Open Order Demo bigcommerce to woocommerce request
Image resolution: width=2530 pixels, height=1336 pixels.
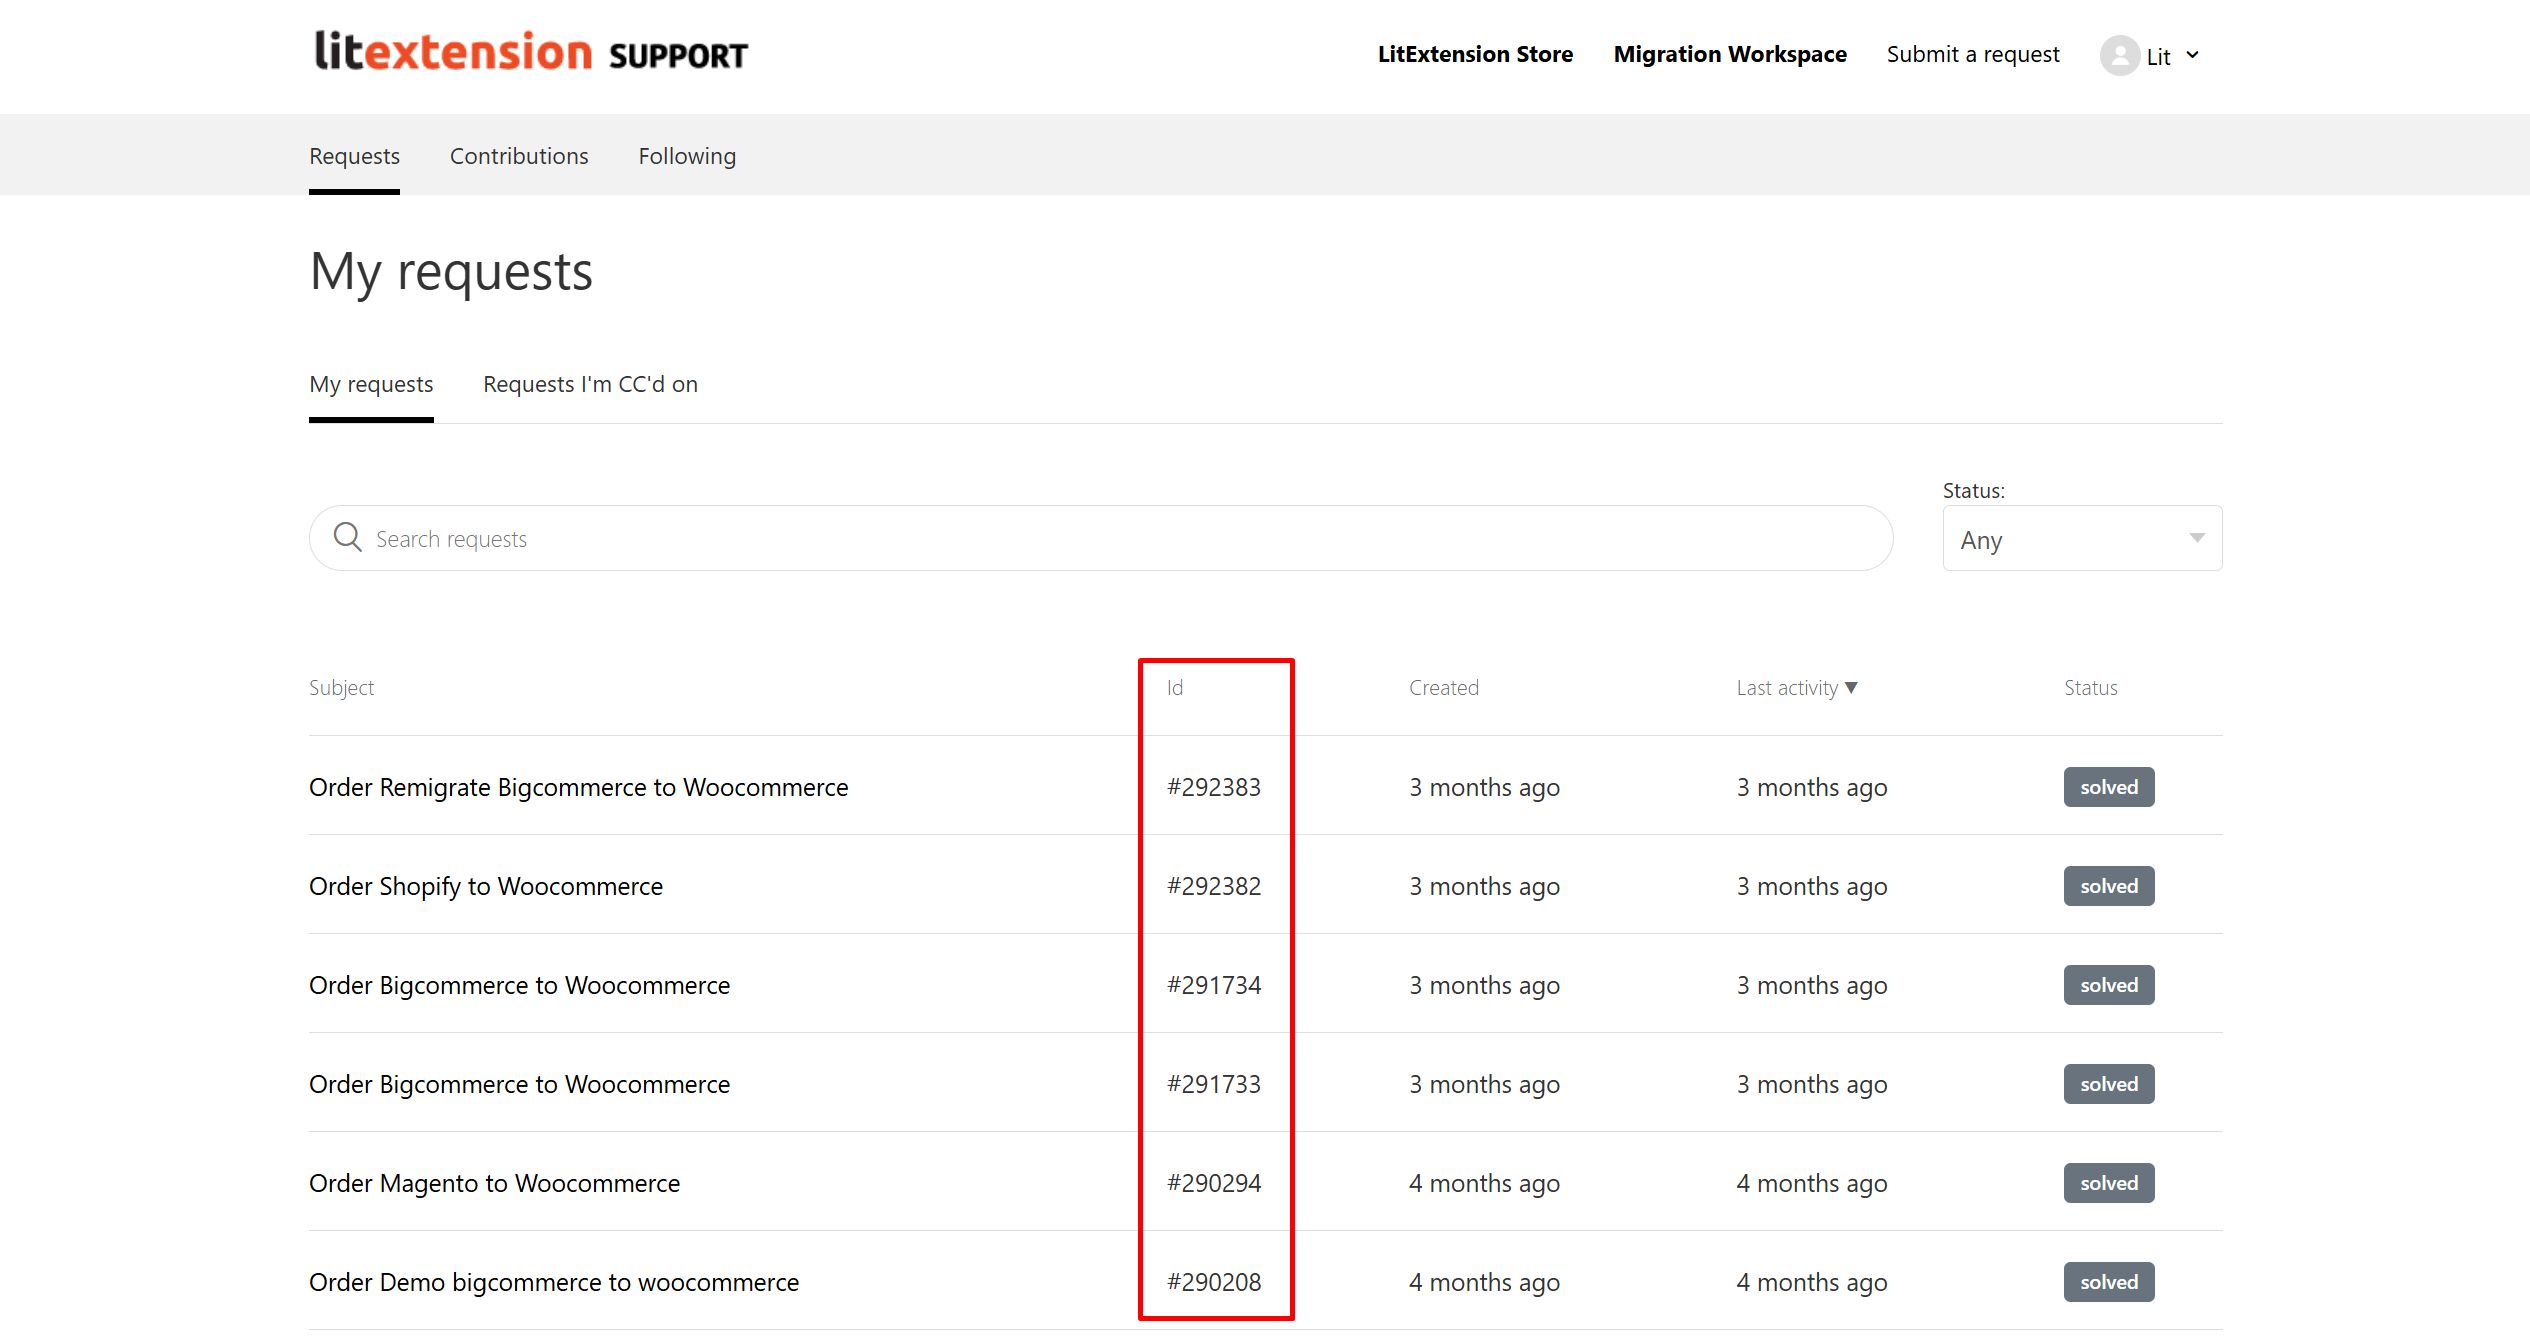[554, 1282]
